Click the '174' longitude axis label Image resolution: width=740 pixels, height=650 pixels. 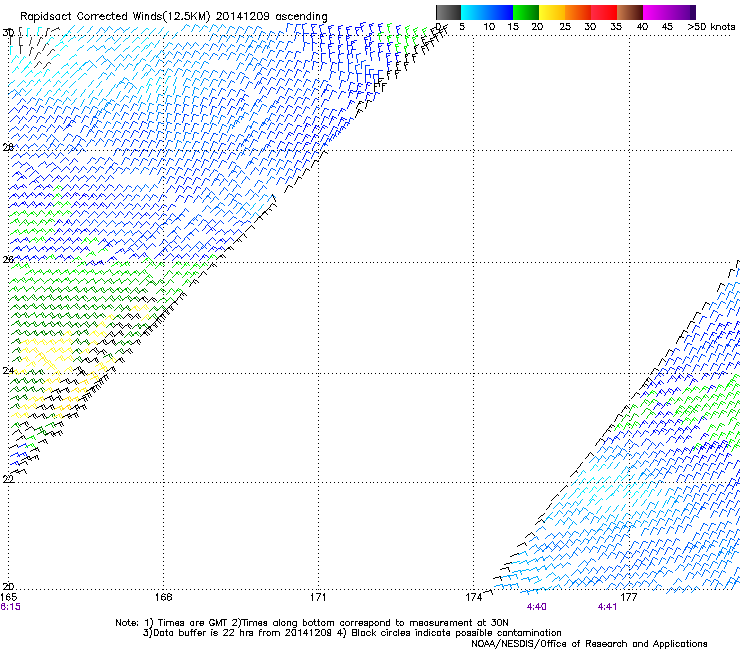473,597
